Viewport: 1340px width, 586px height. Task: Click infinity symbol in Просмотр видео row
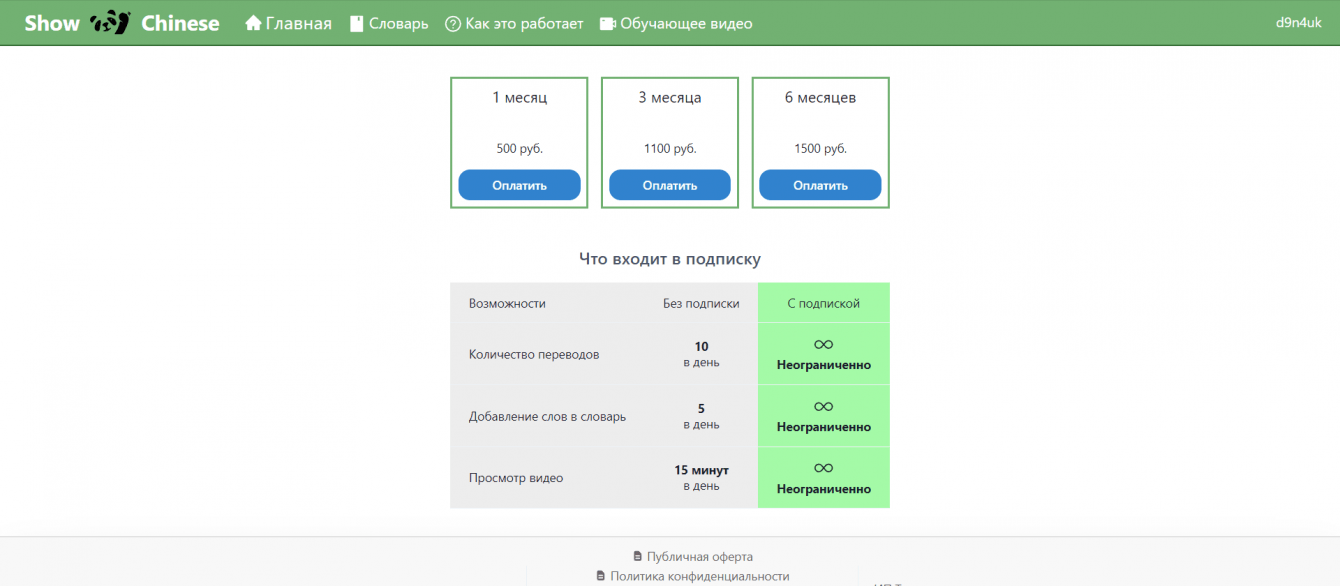(823, 468)
